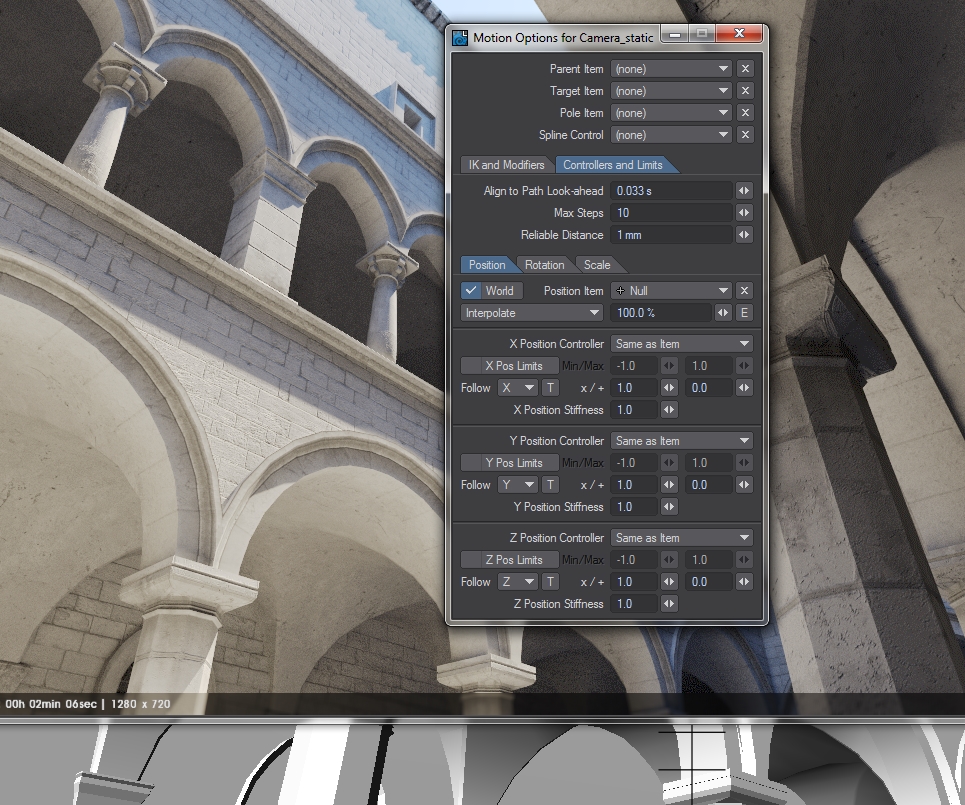The image size is (965, 805).
Task: Open the Scale tab
Action: tap(597, 265)
